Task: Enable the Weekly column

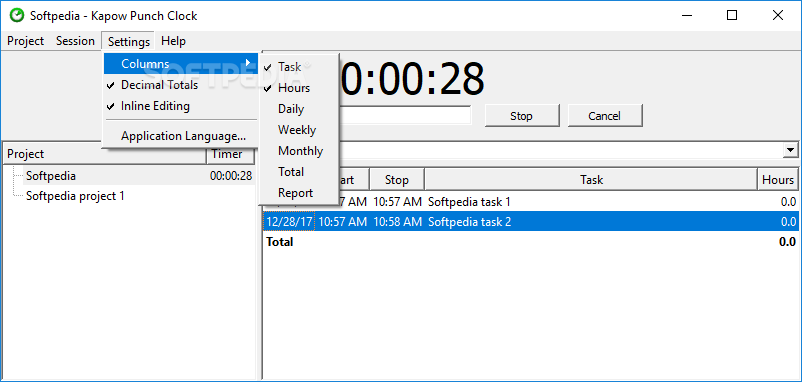Action: coord(300,130)
